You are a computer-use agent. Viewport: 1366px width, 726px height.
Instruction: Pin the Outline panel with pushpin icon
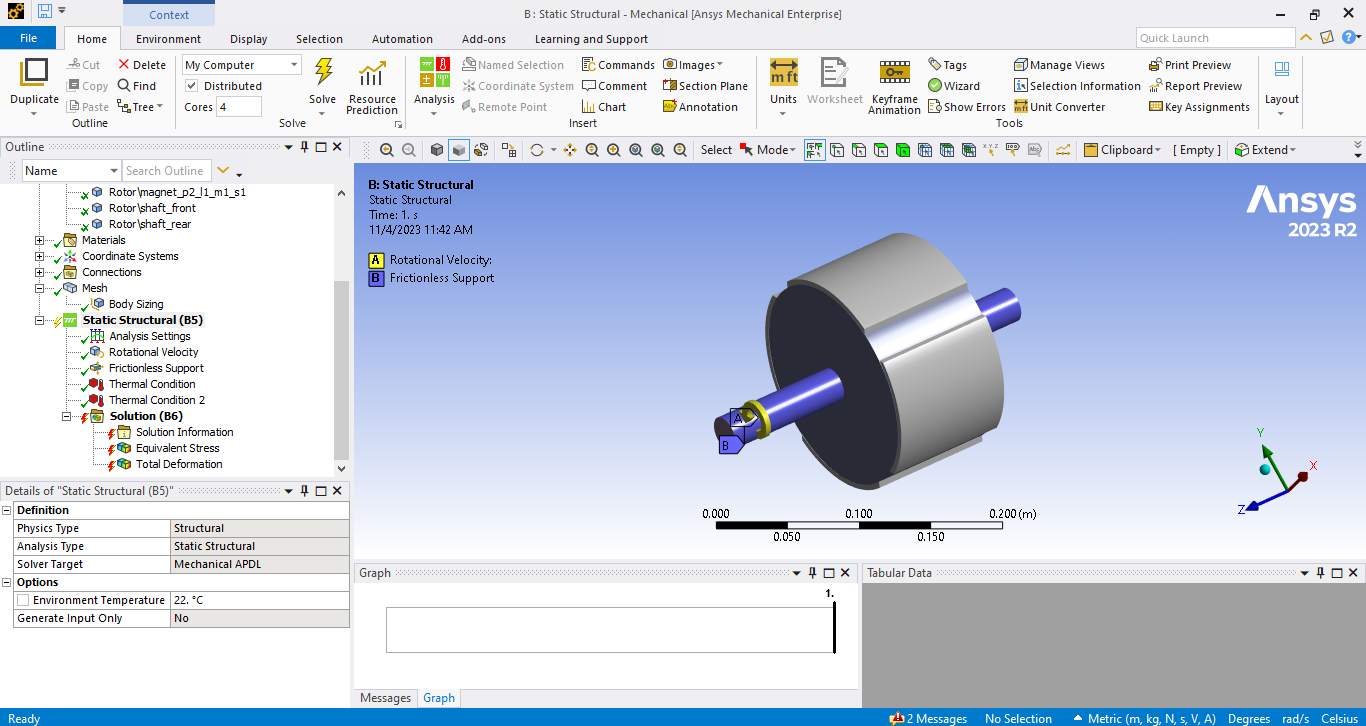point(305,147)
